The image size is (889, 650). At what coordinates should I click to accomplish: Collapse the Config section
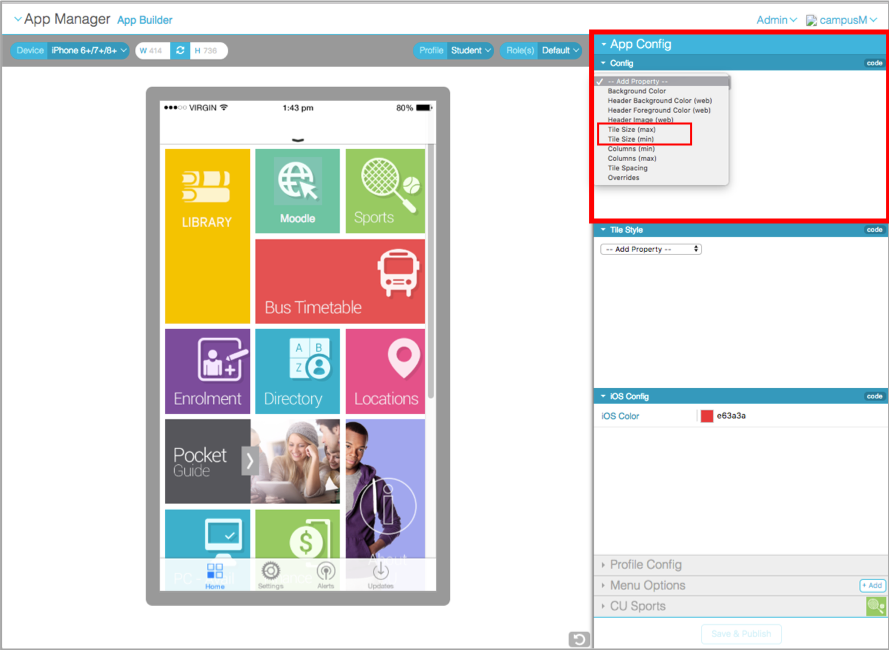(603, 63)
